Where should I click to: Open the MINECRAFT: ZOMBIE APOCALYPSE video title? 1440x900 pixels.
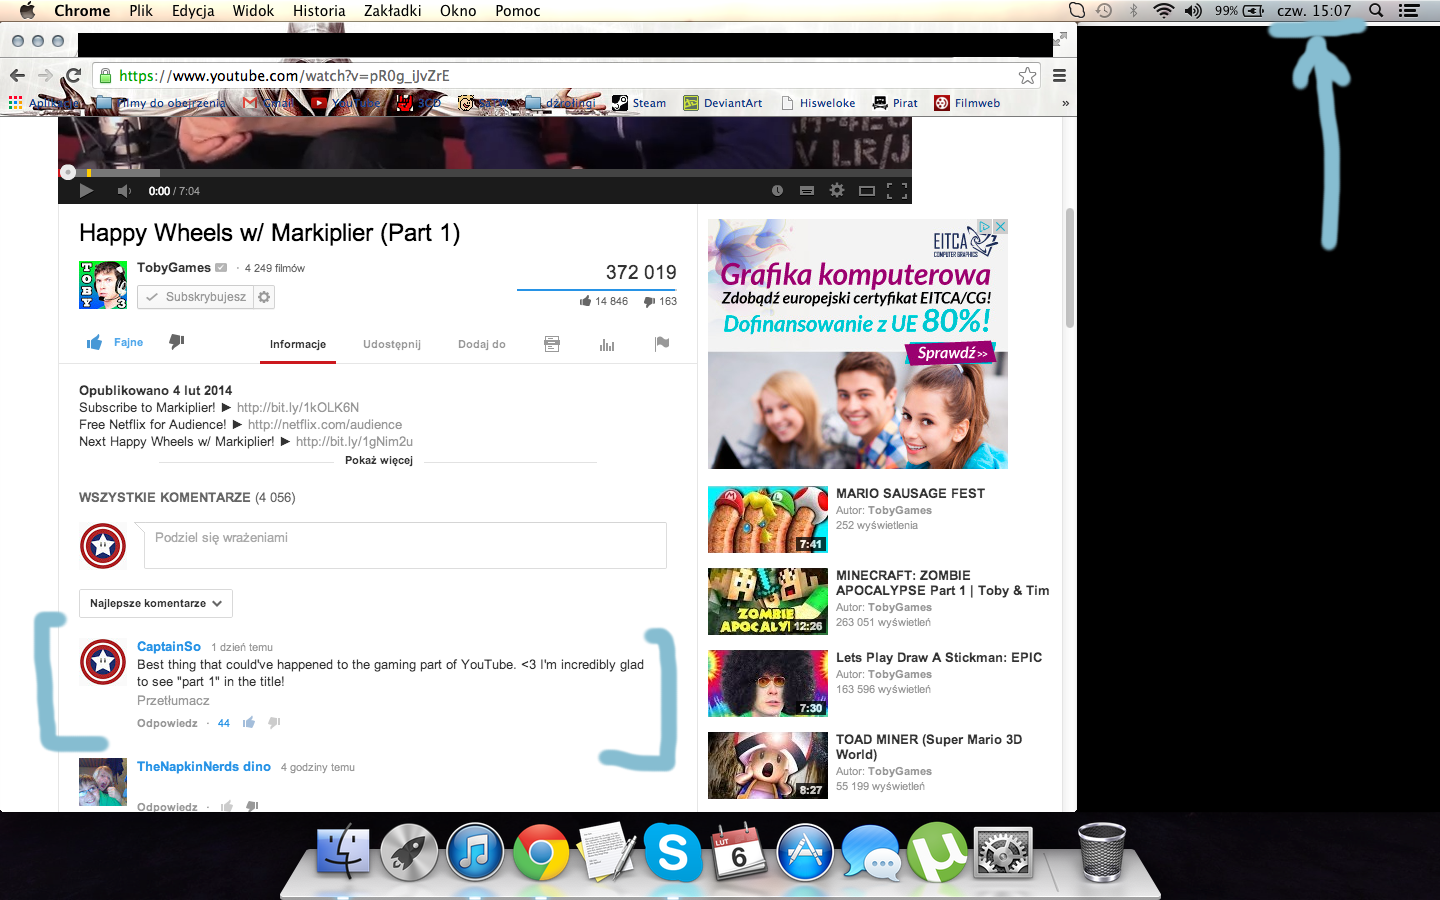coord(943,583)
